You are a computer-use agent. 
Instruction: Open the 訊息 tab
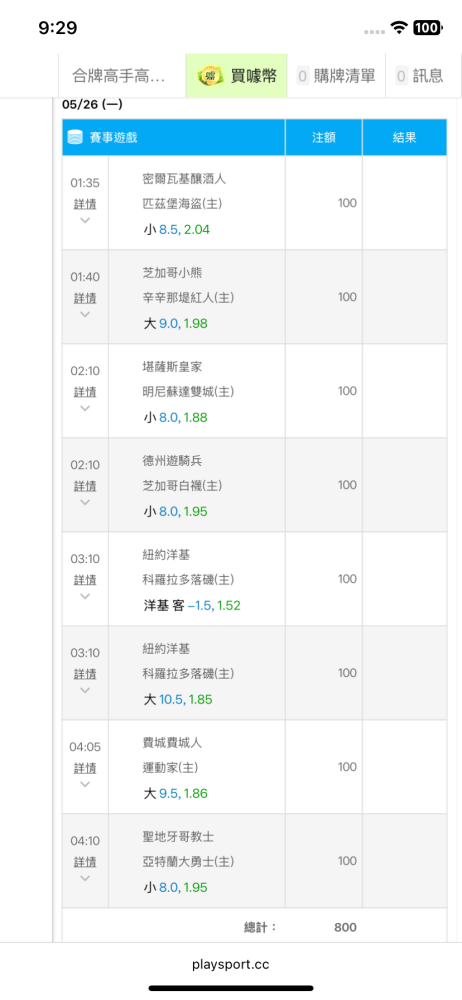(x=419, y=76)
